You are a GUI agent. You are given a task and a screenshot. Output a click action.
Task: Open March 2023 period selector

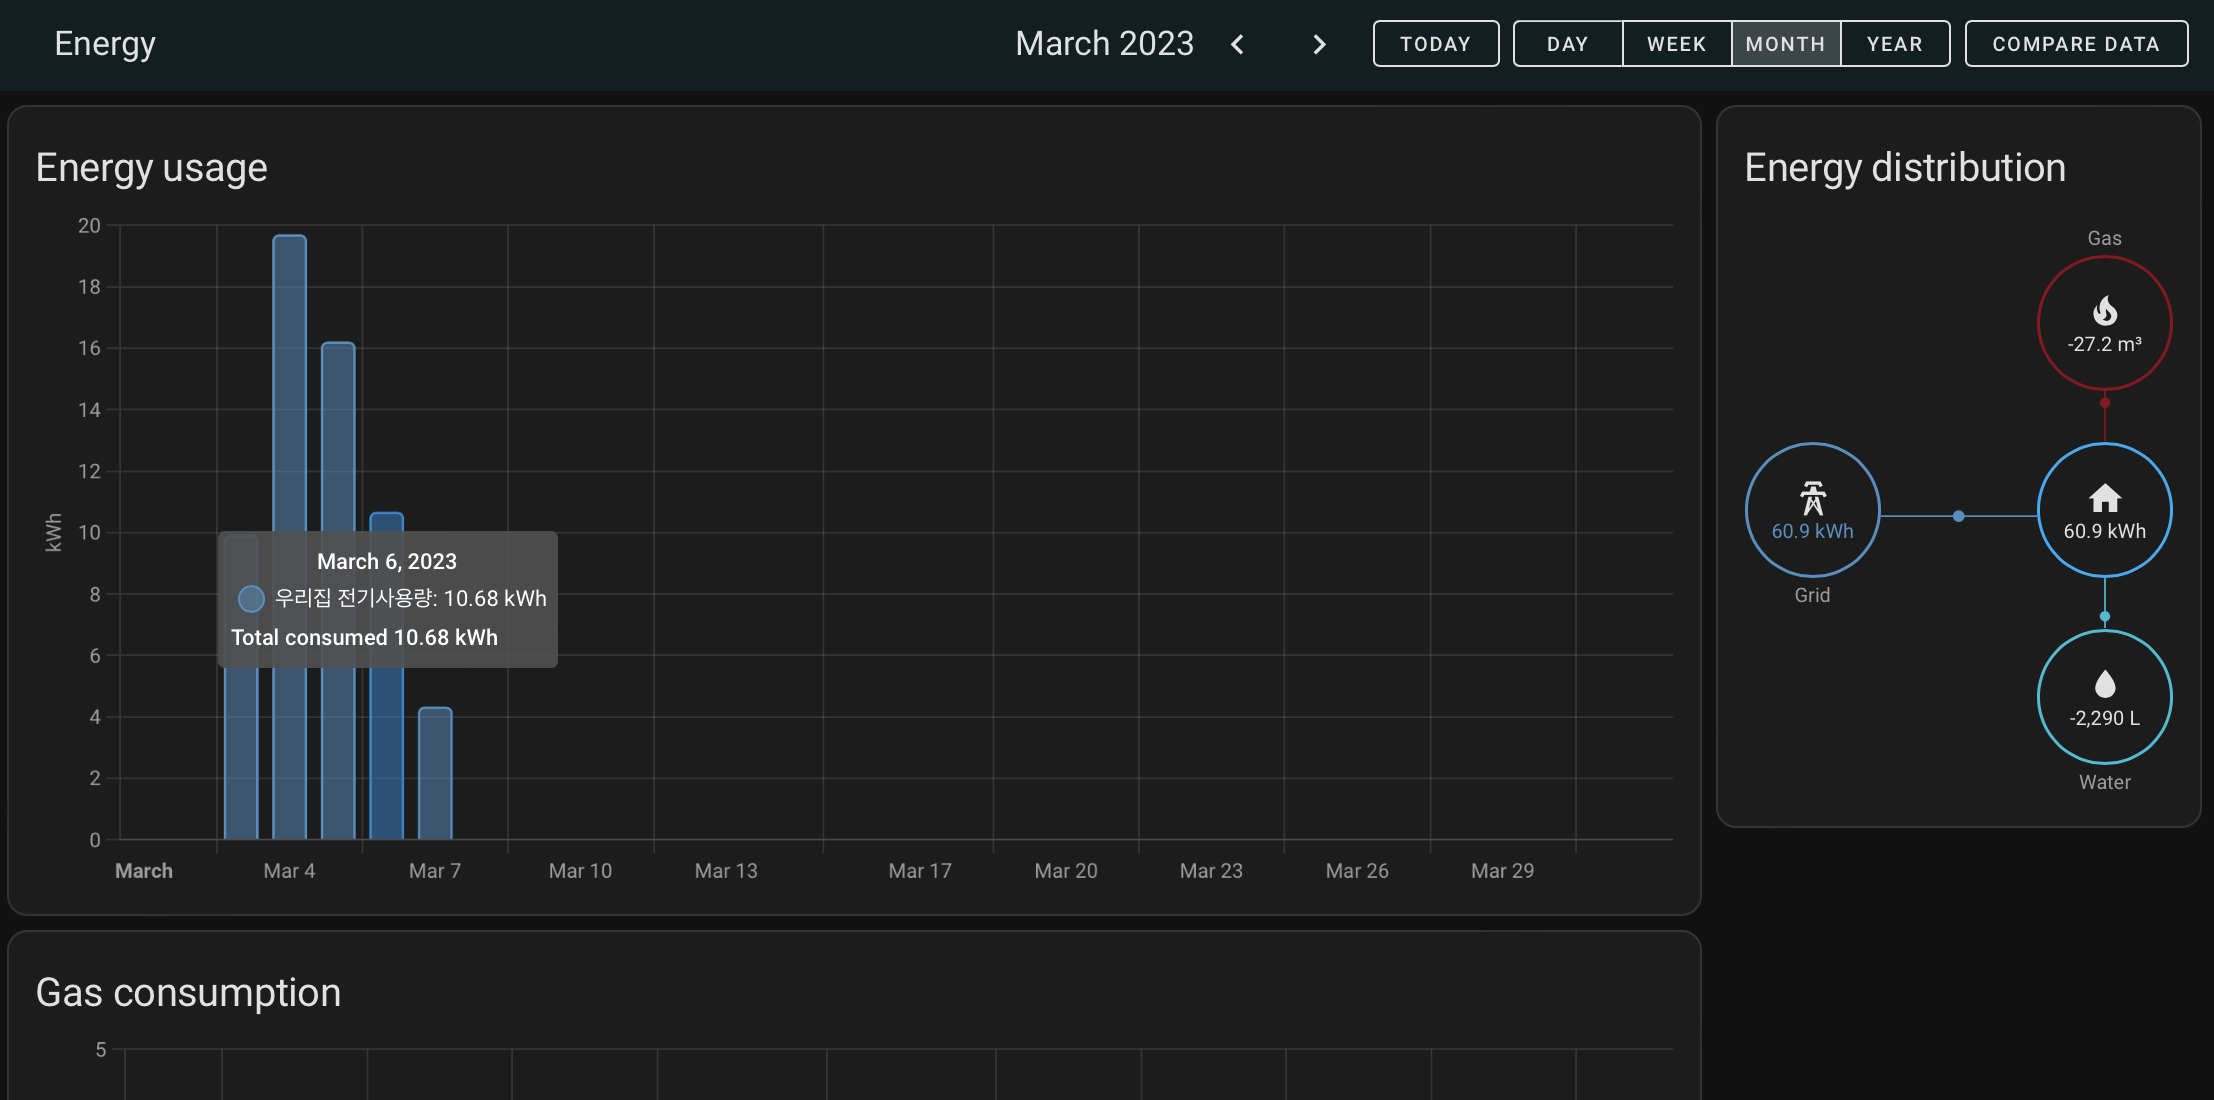pyautogui.click(x=1104, y=43)
